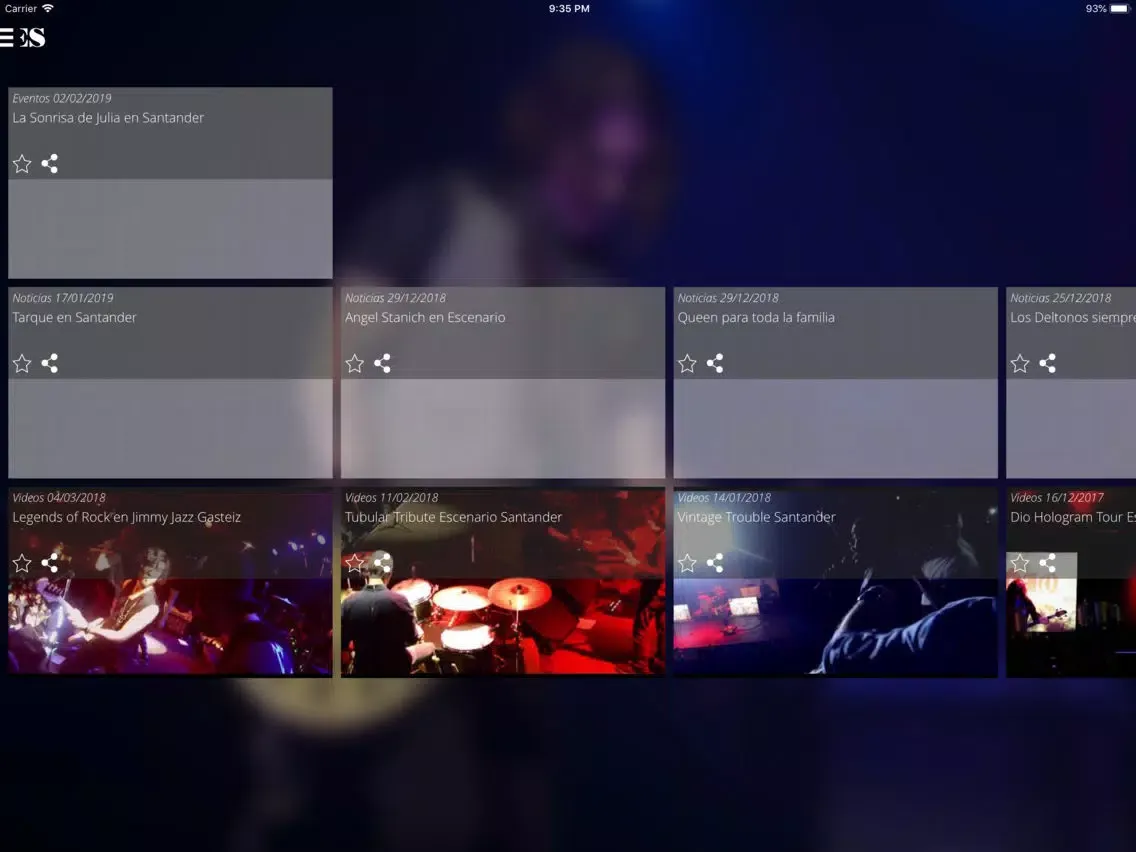Open Legends of Rock en Jimmy Jazz Gasteiz title
Screen dimensions: 1136x852
coord(126,517)
